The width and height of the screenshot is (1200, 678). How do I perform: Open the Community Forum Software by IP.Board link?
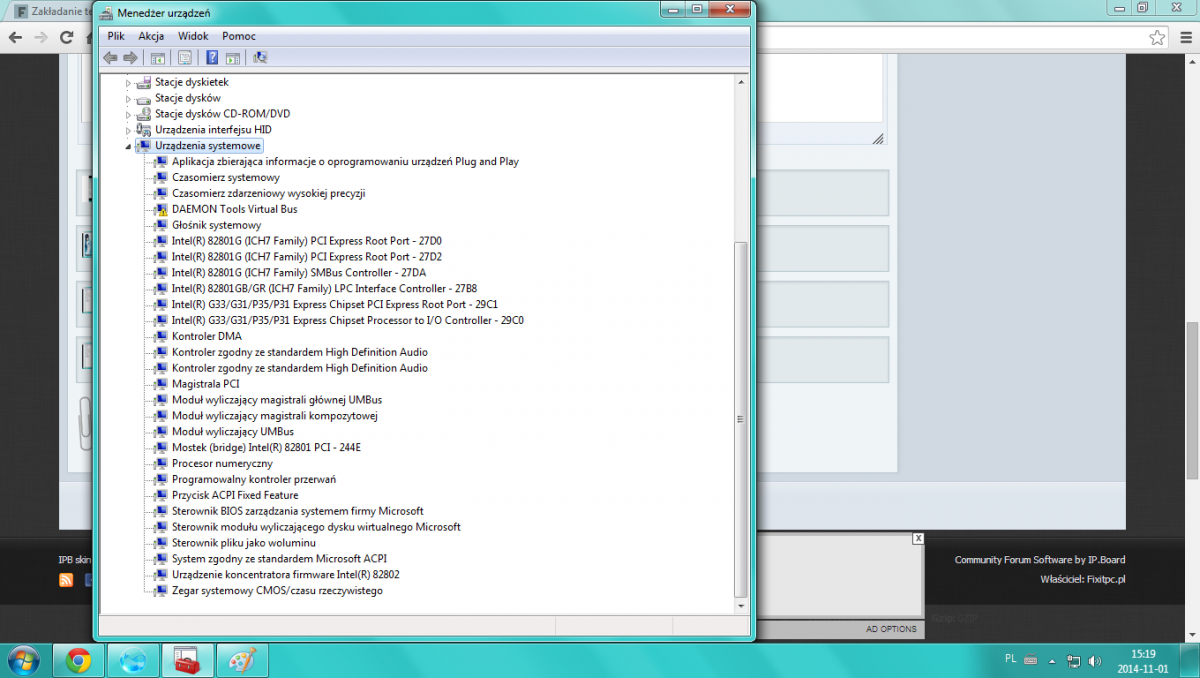pos(1039,560)
